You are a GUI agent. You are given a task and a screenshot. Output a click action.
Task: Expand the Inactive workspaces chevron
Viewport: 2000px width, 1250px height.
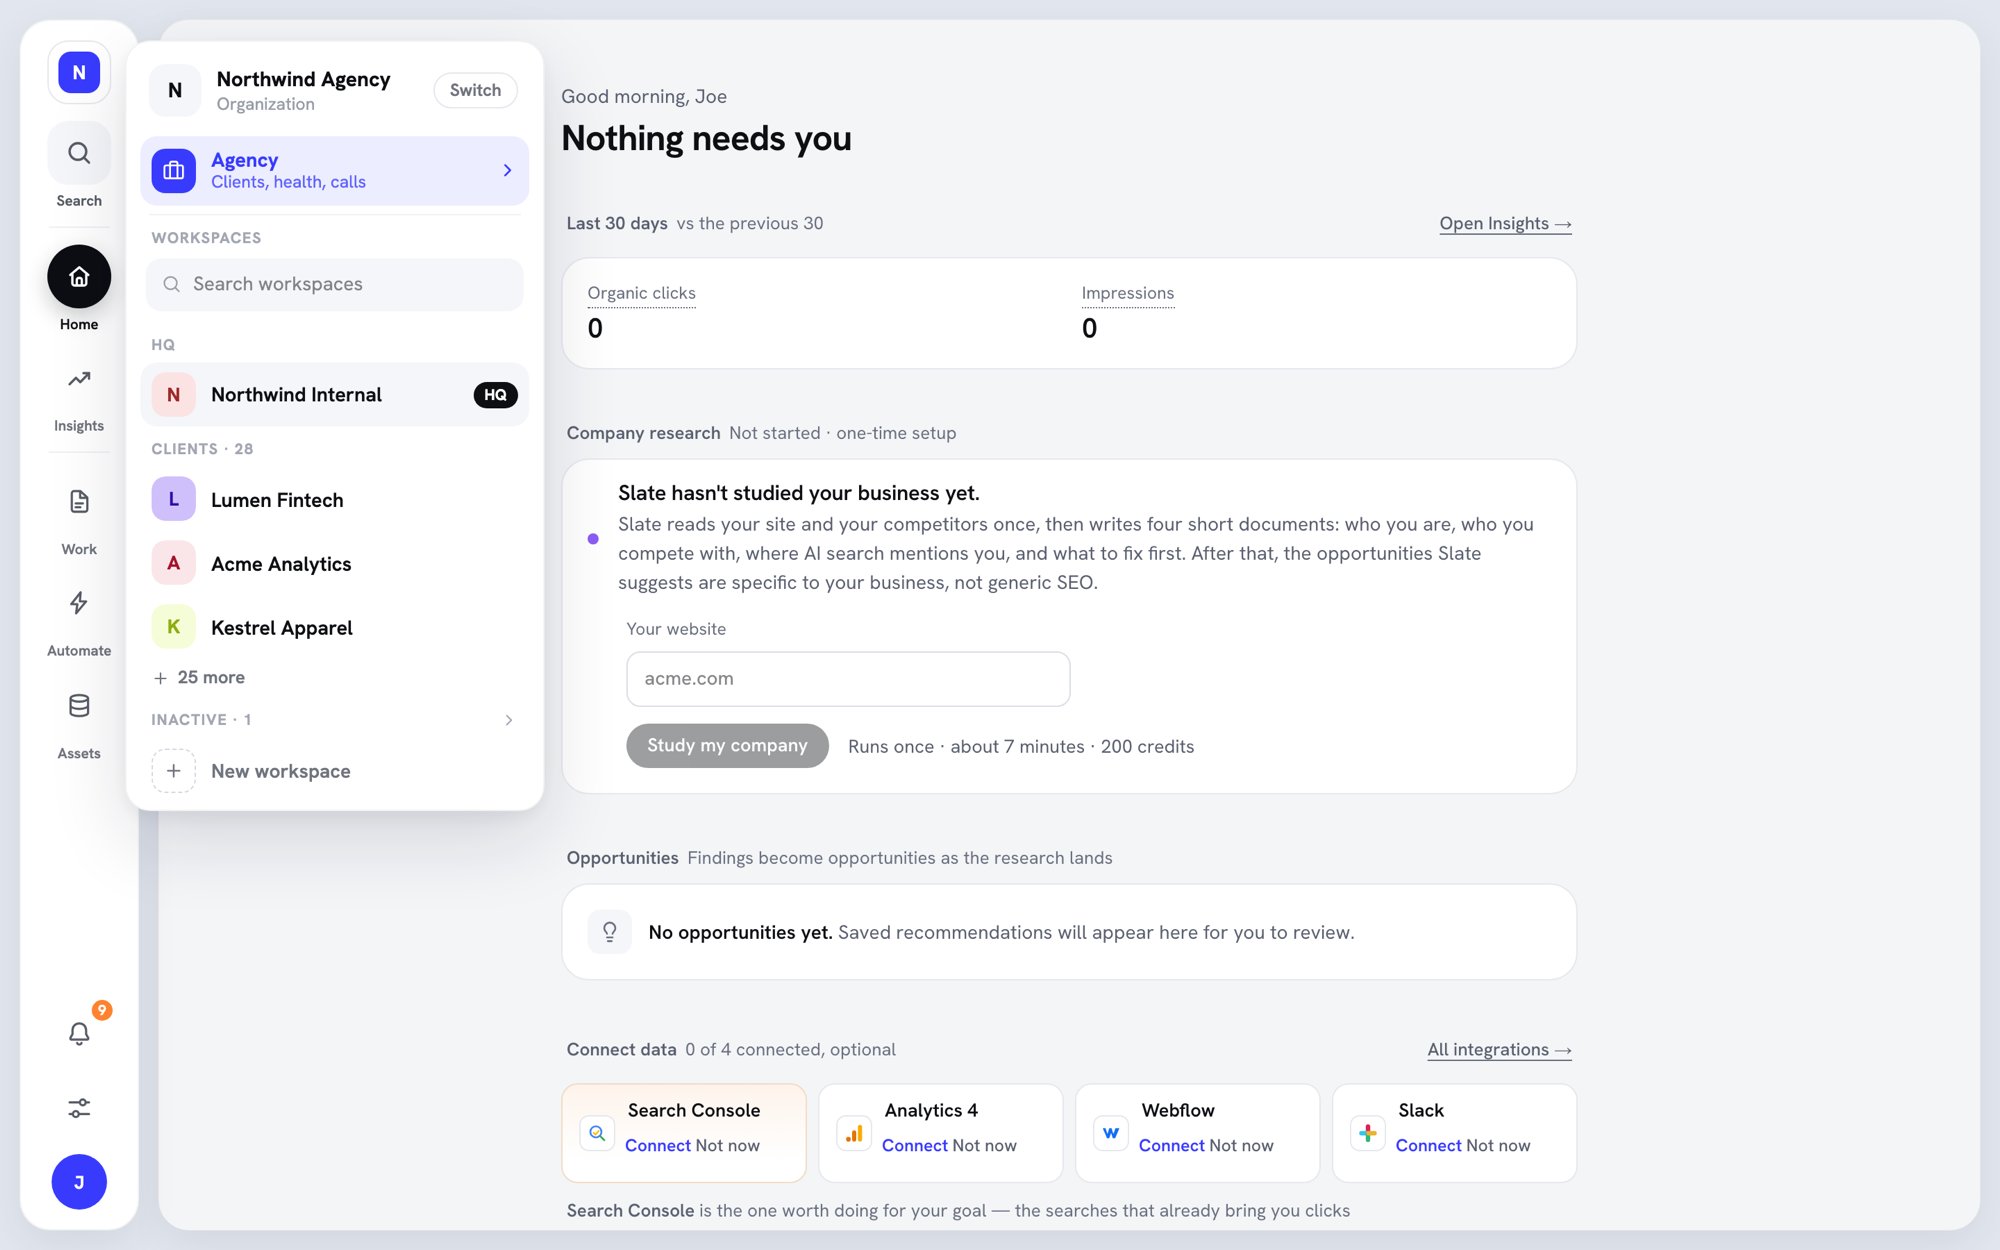pyautogui.click(x=509, y=720)
